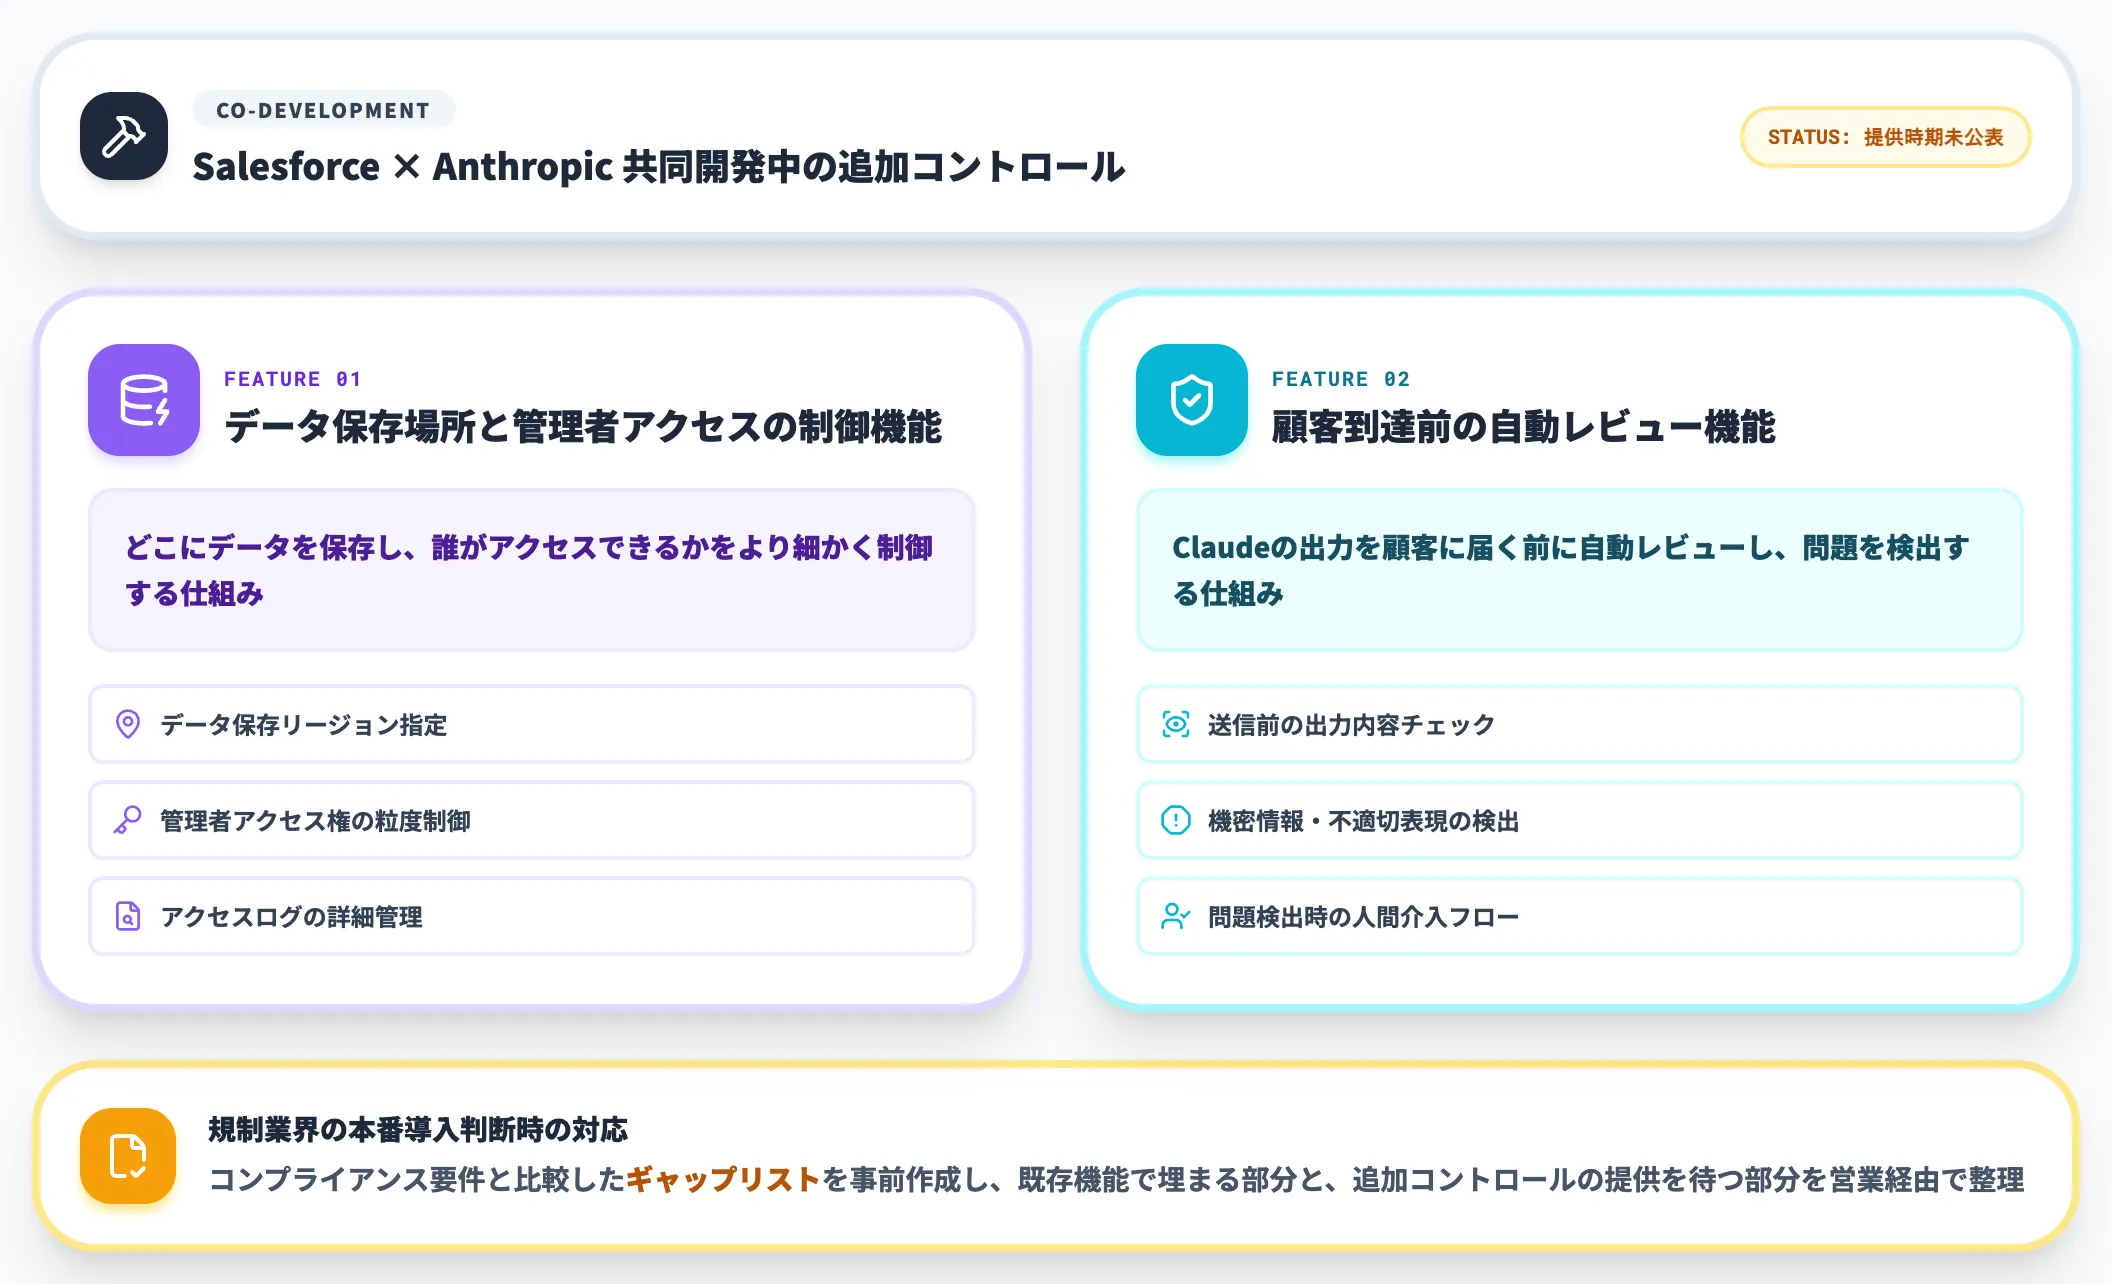The height and width of the screenshot is (1284, 2112).
Task: Select the アクセスログの詳細管理 row
Action: [x=532, y=916]
